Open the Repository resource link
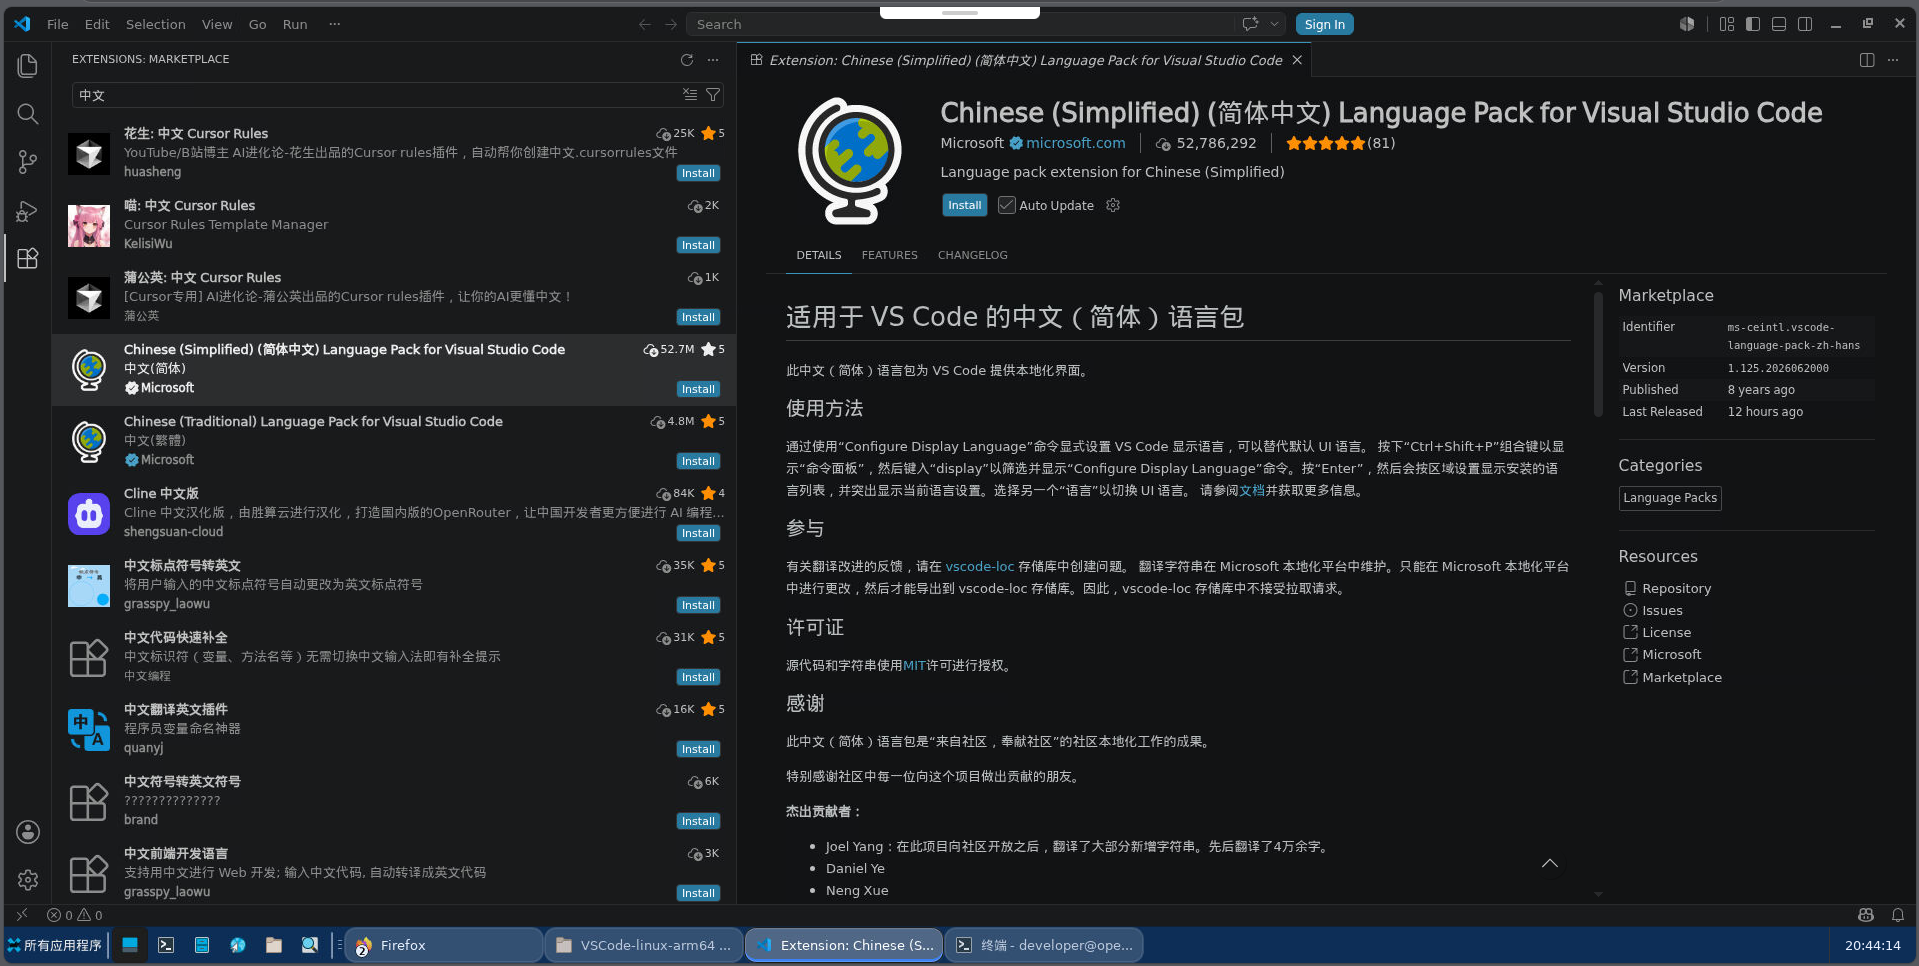Image resolution: width=1919 pixels, height=966 pixels. click(x=1676, y=588)
